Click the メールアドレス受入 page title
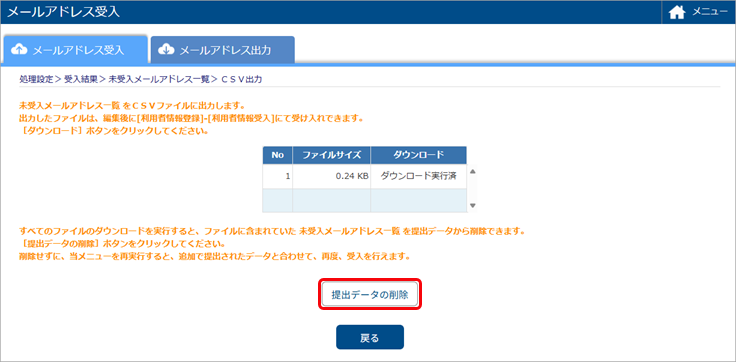 pyautogui.click(x=63, y=12)
